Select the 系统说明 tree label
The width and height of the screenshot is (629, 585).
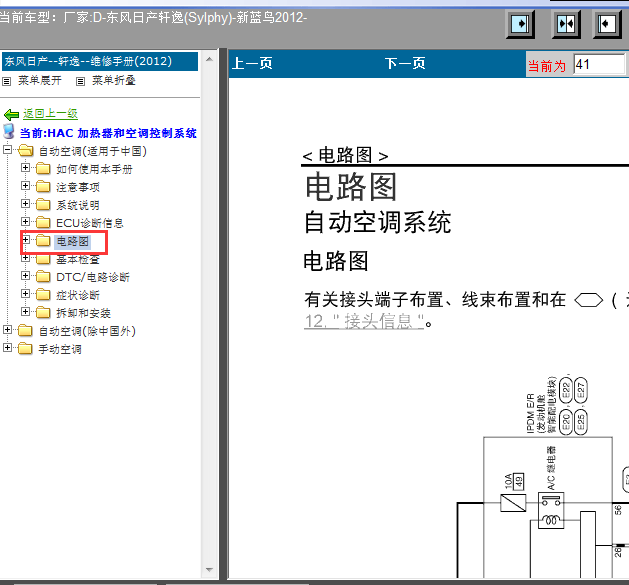[x=77, y=205]
